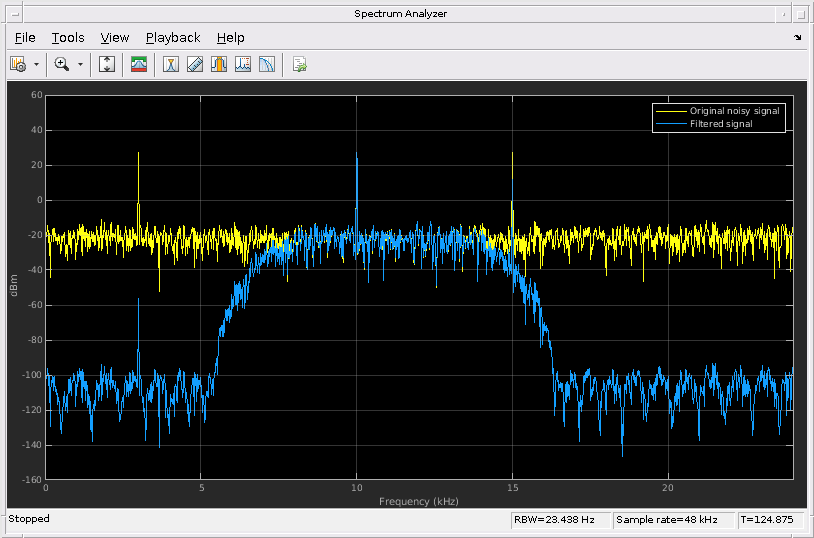Toggle Filtered signal legend entry visibility
Viewport: 814px width, 538px height.
coord(720,124)
